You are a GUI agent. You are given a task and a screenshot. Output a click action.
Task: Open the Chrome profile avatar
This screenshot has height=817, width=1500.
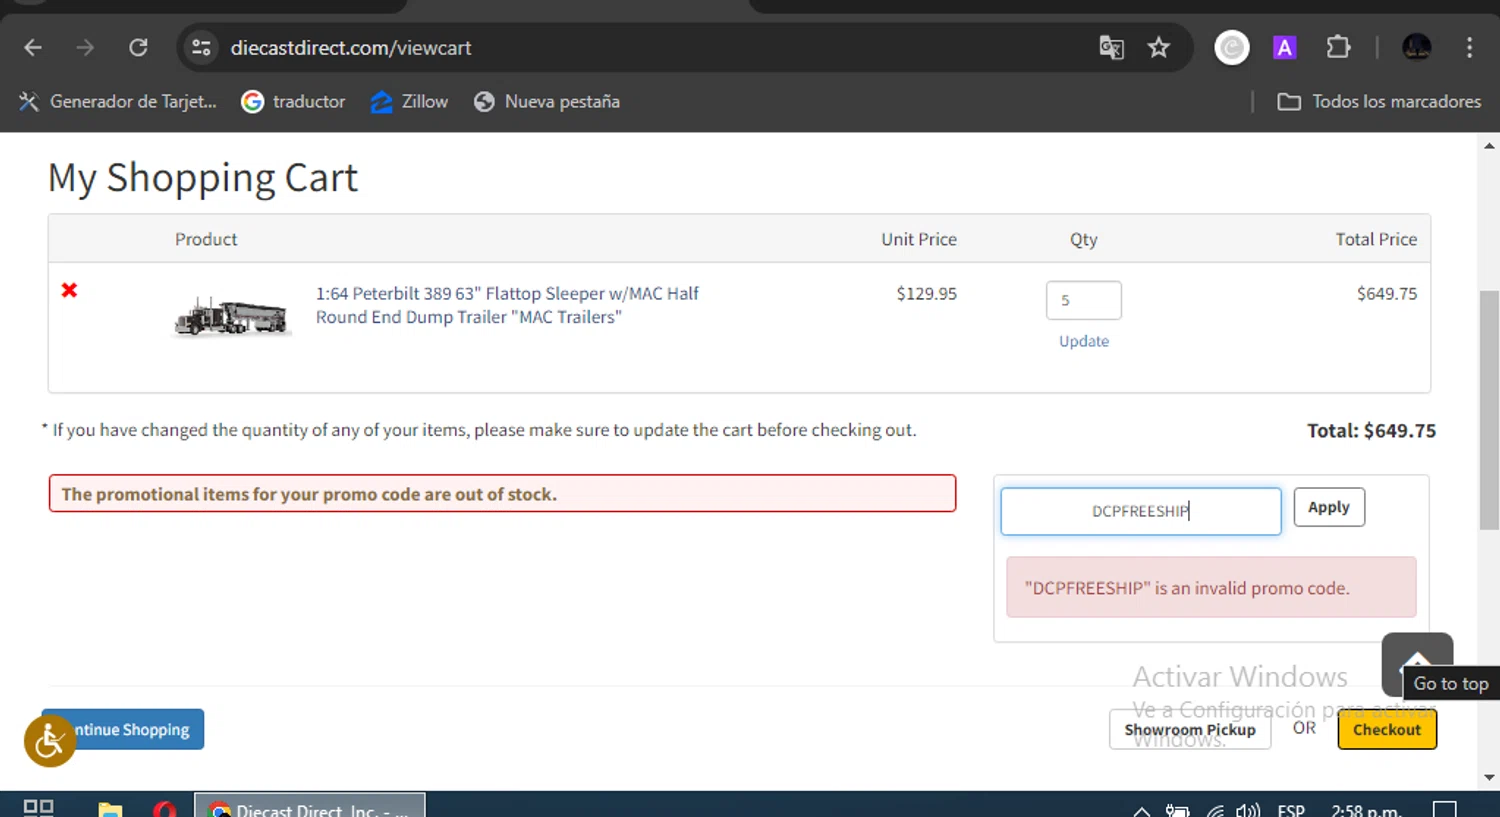tap(1416, 47)
